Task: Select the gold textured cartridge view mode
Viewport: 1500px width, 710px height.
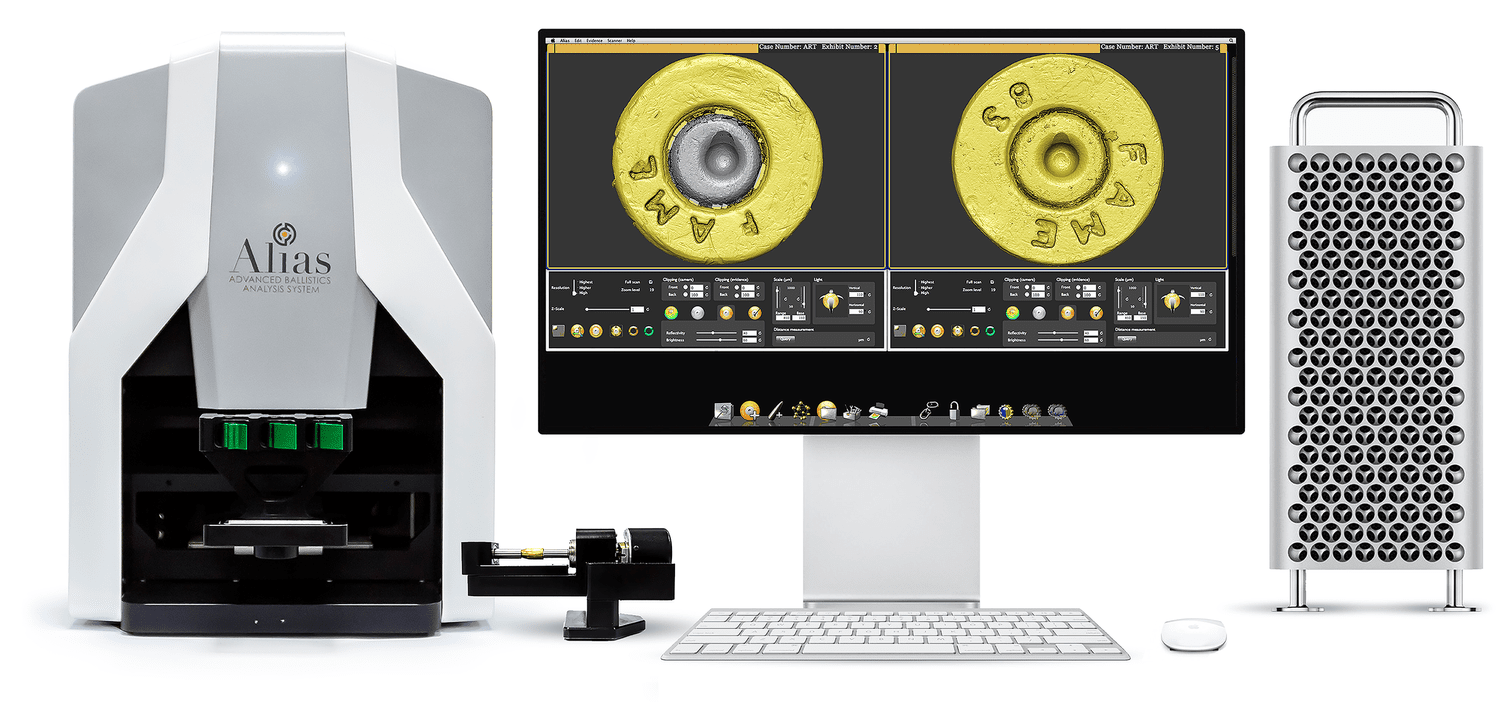Action: pos(727,313)
